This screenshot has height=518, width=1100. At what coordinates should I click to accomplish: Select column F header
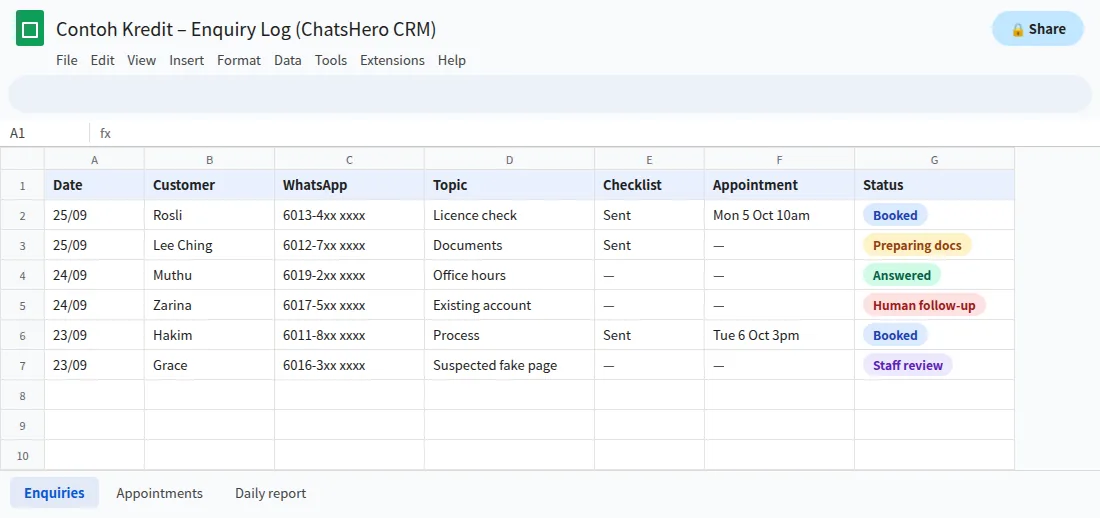click(779, 160)
